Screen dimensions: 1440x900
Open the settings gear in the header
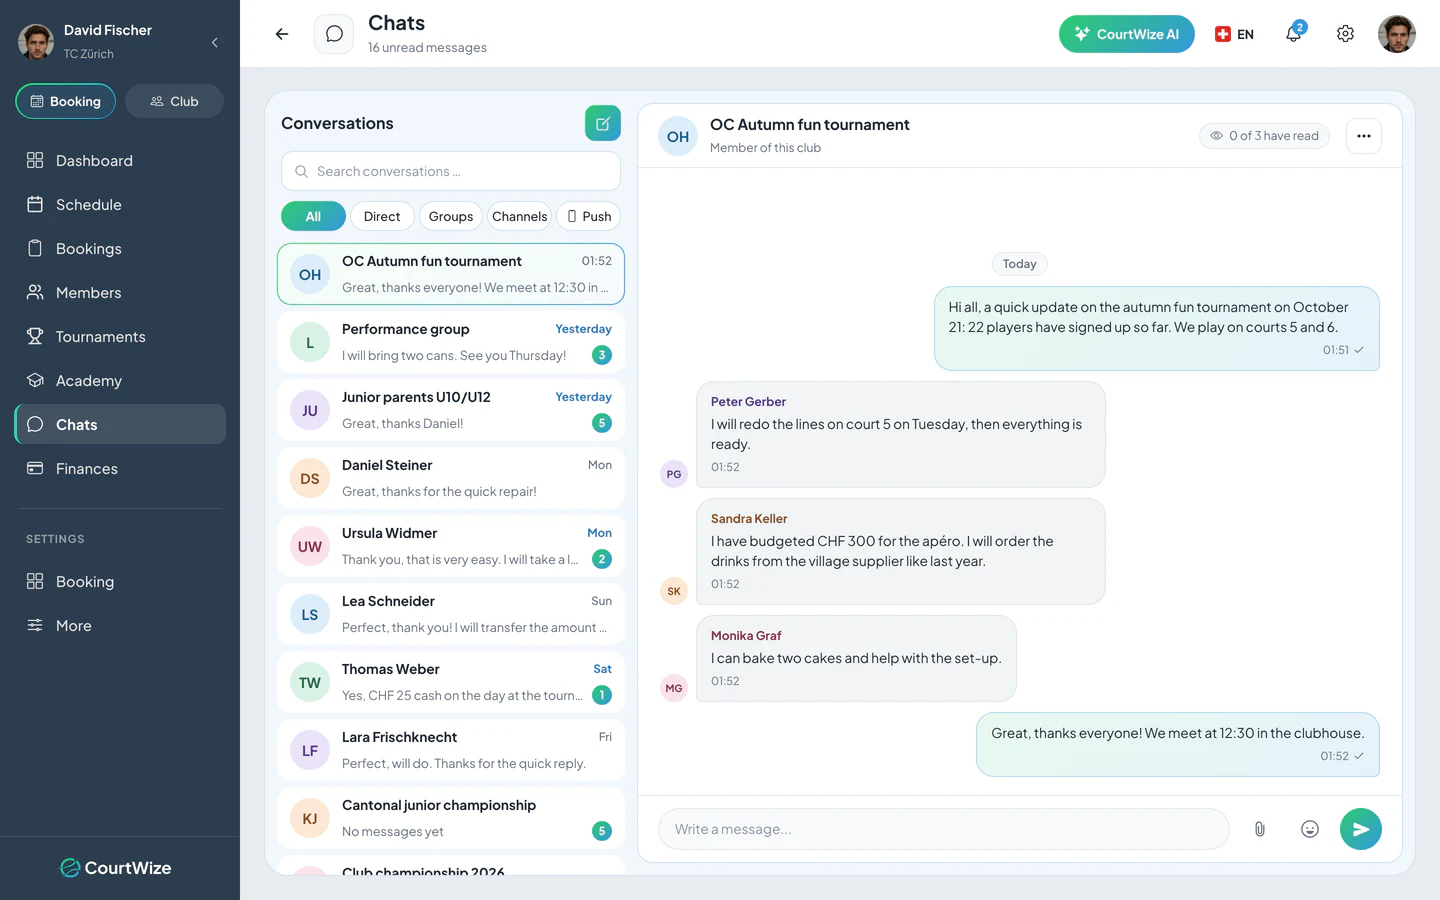[x=1345, y=34]
